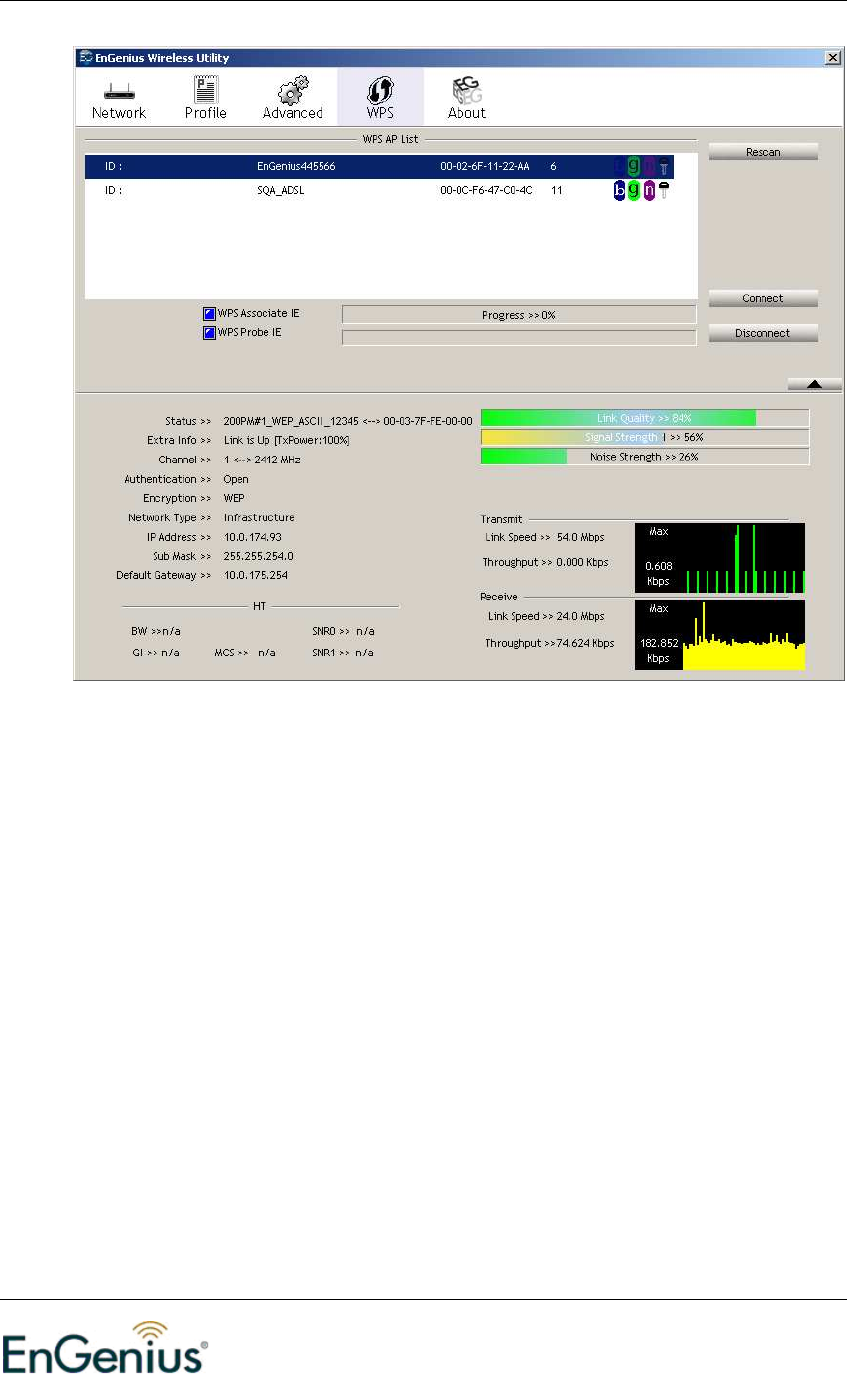
Task: Click the key security icon in the SQA_ADSL row
Action: point(663,190)
